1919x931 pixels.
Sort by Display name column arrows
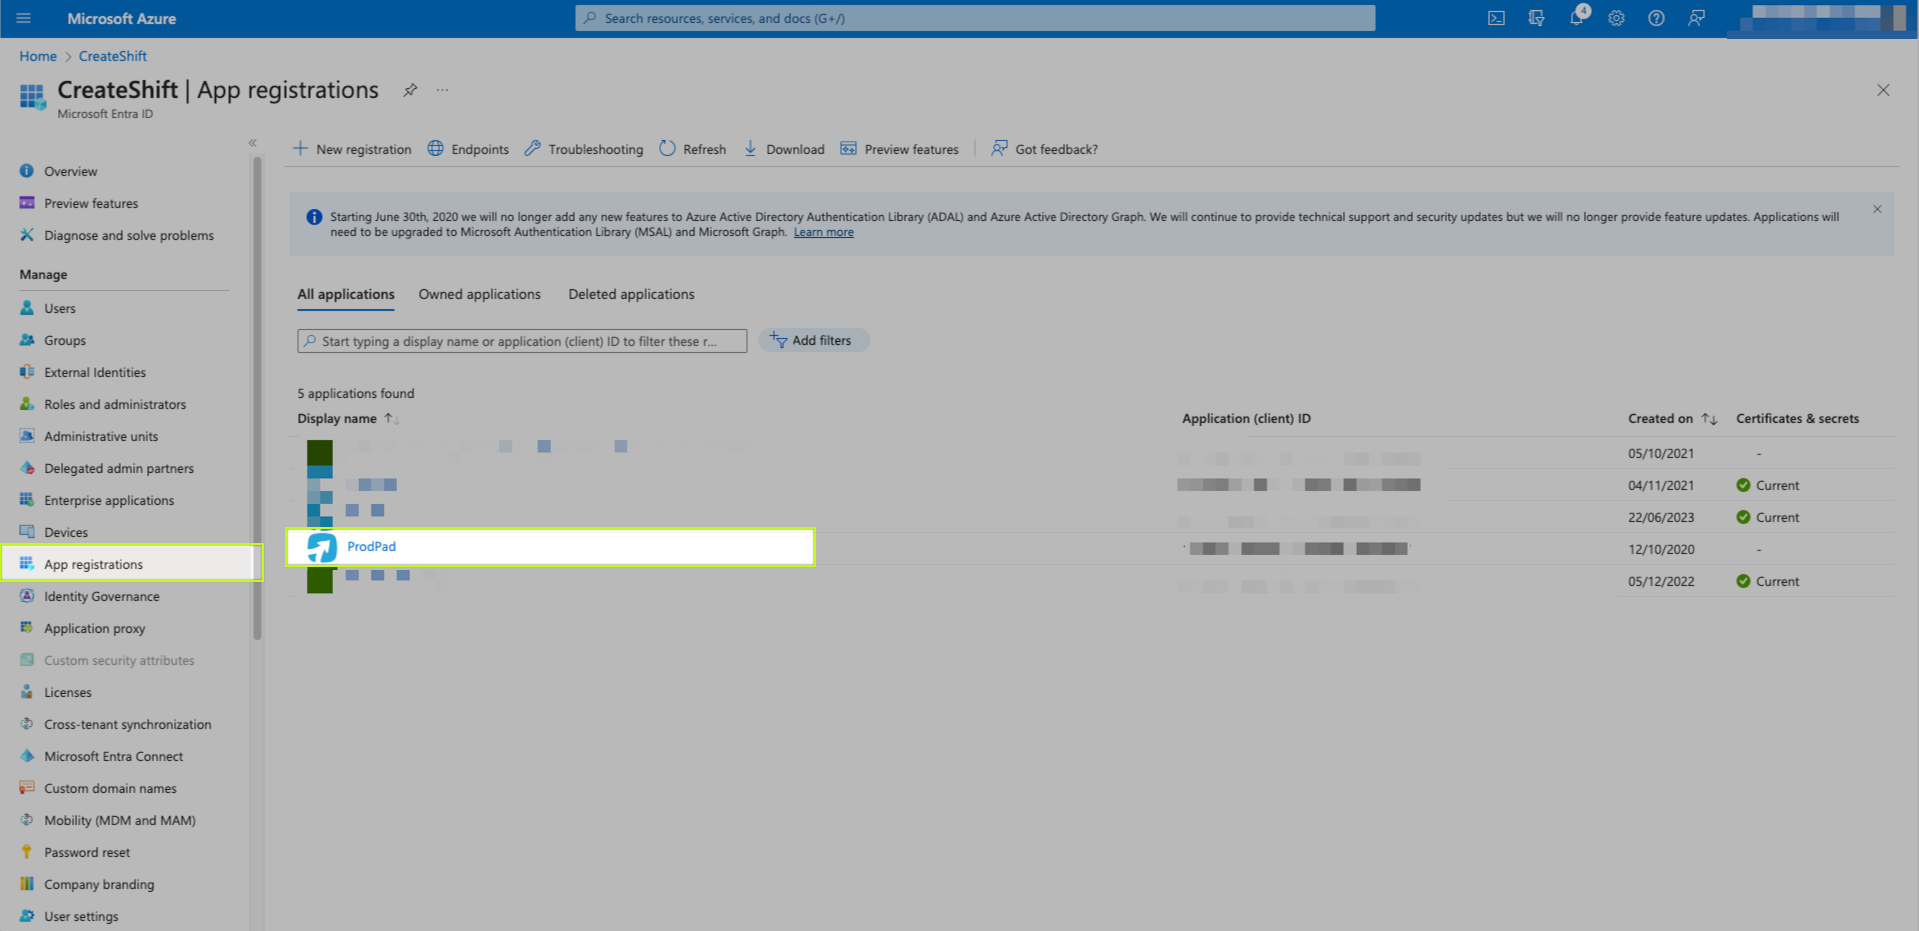click(x=391, y=419)
